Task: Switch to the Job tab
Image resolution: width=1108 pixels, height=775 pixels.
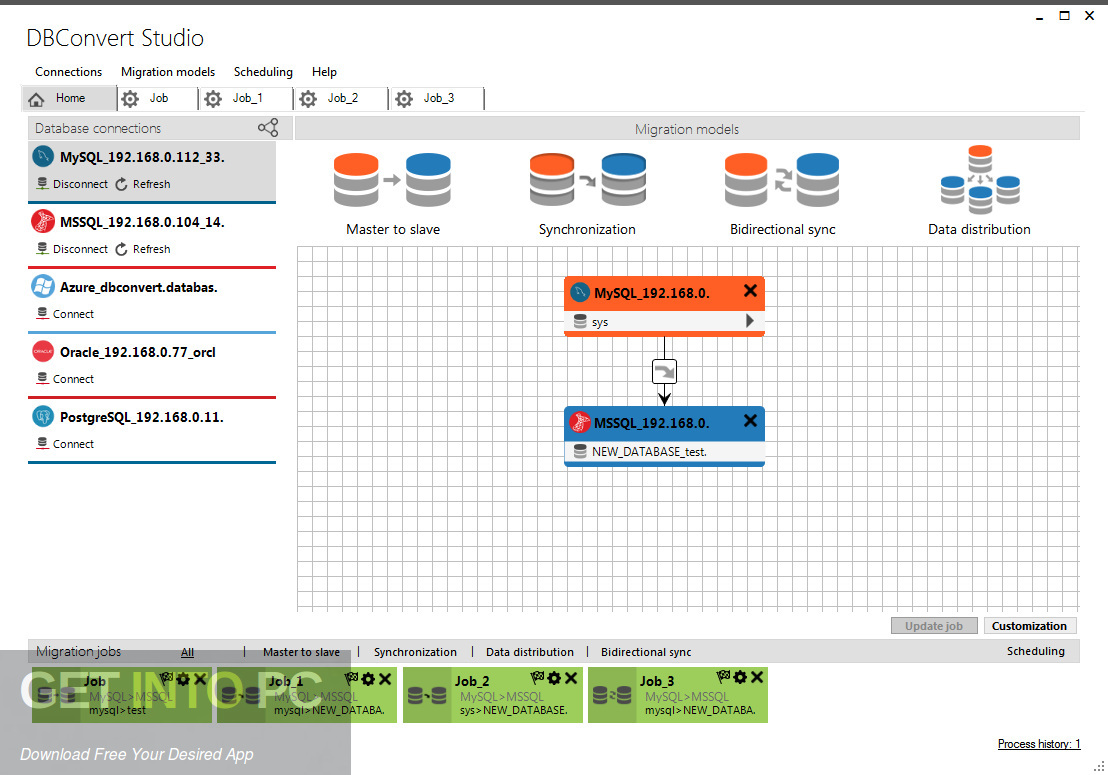Action: coord(158,98)
